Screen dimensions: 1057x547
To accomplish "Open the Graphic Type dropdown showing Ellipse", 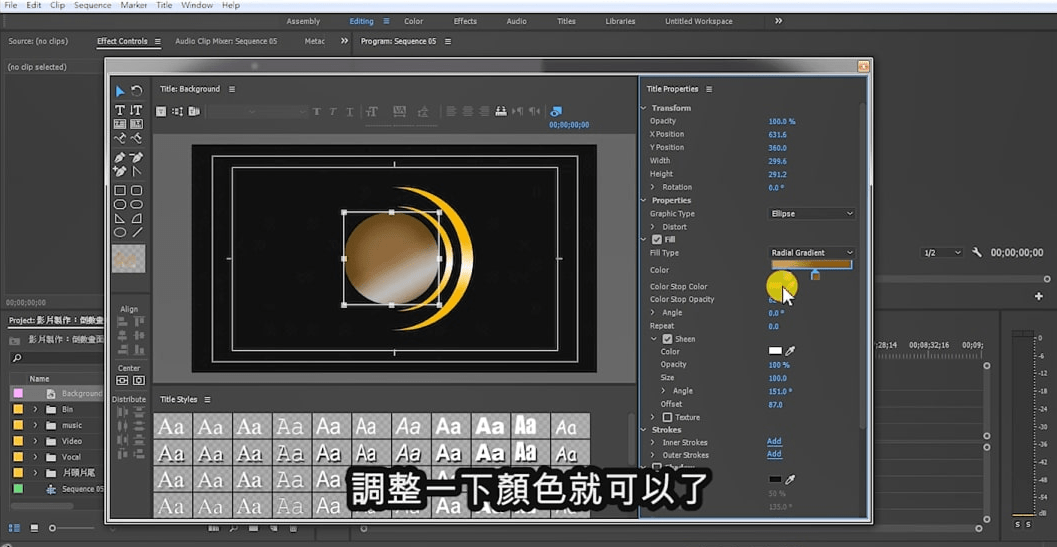I will 812,214.
